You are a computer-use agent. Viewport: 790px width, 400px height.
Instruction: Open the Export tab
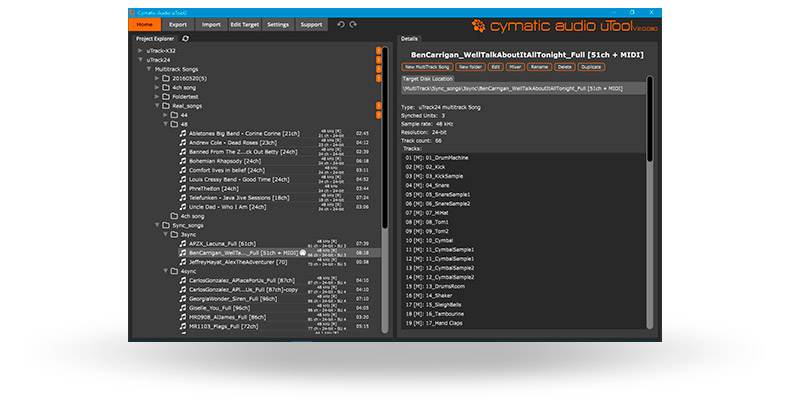point(178,24)
